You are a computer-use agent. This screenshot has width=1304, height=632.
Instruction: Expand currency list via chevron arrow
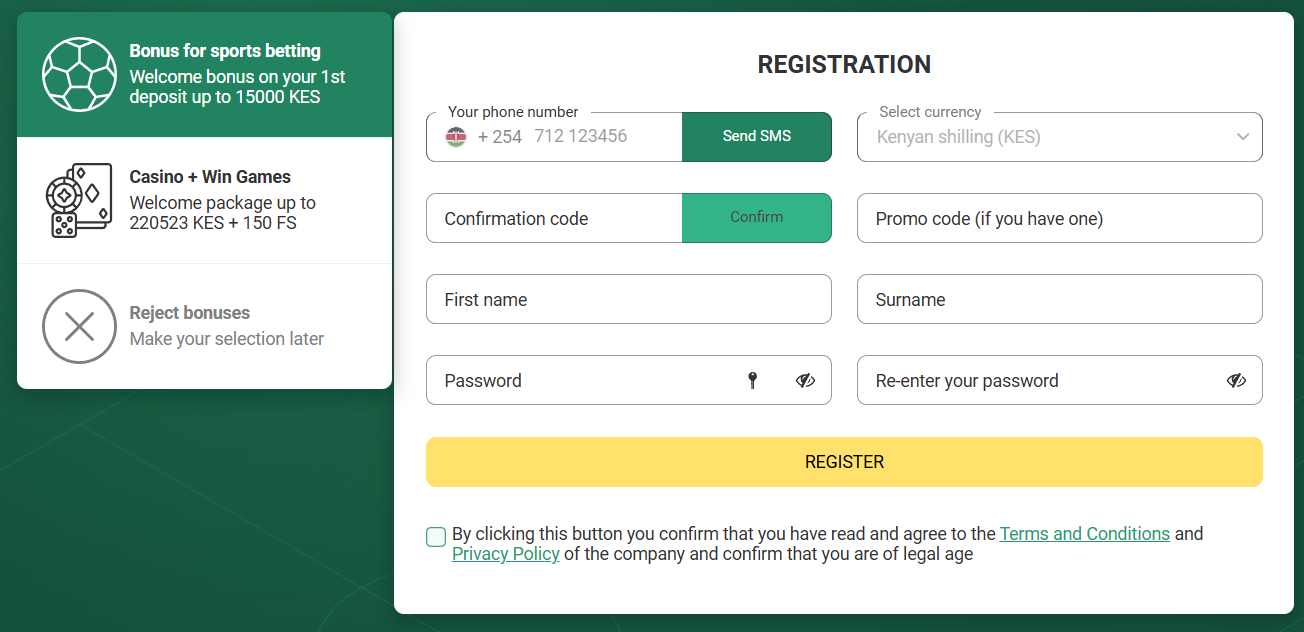[x=1243, y=137]
